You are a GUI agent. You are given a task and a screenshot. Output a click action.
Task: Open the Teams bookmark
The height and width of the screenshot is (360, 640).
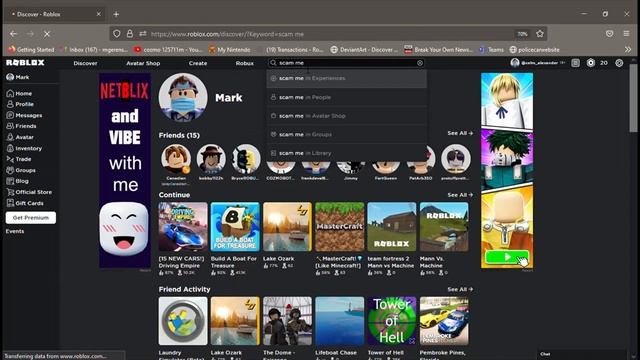491,50
